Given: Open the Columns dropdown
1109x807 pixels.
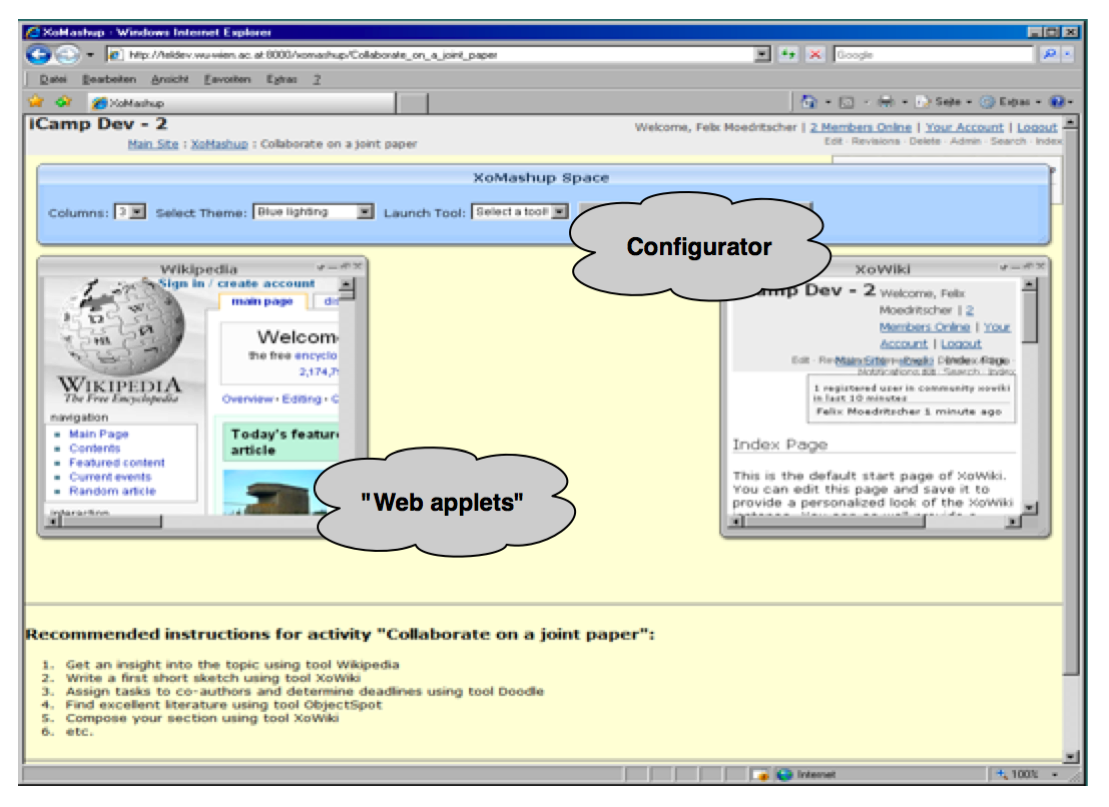Looking at the screenshot, I should coord(130,211).
